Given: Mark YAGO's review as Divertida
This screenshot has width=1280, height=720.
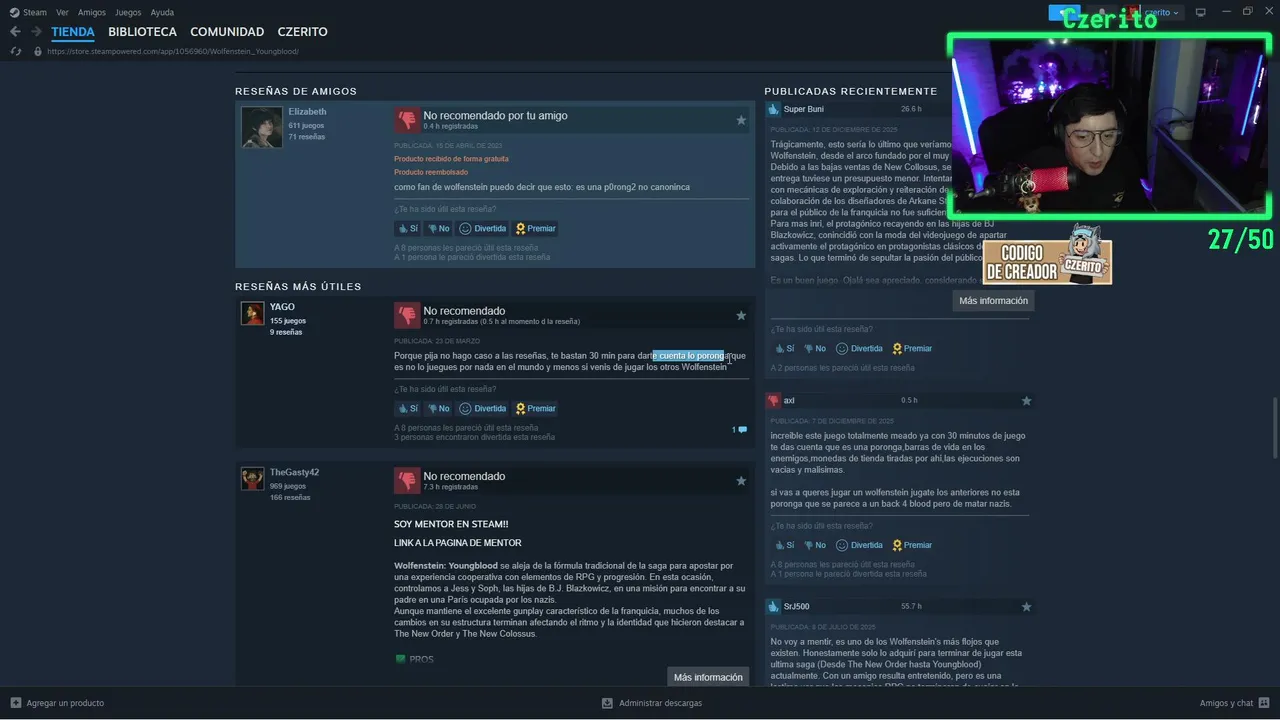Looking at the screenshot, I should click(x=483, y=409).
